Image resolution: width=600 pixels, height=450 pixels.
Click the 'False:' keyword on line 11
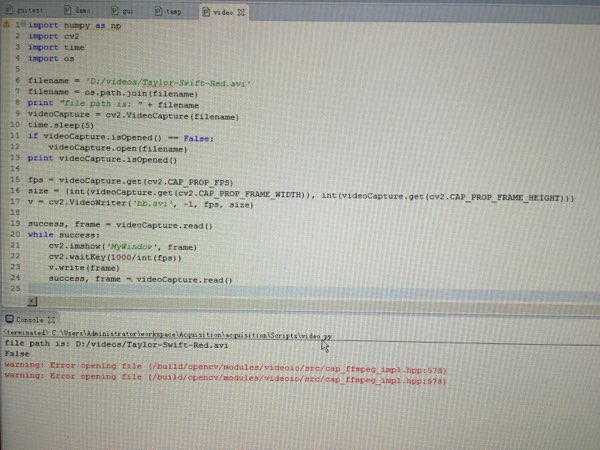click(199, 139)
